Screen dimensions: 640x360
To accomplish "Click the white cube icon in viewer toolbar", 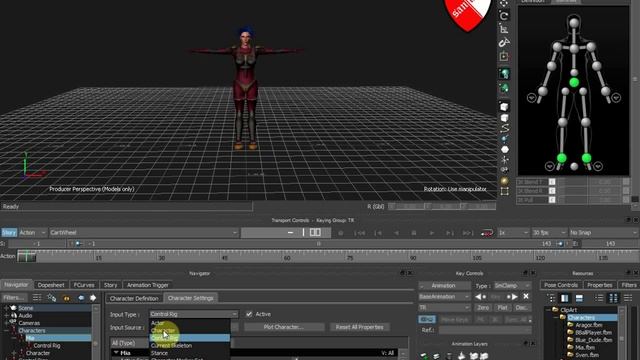I will (x=504, y=107).
